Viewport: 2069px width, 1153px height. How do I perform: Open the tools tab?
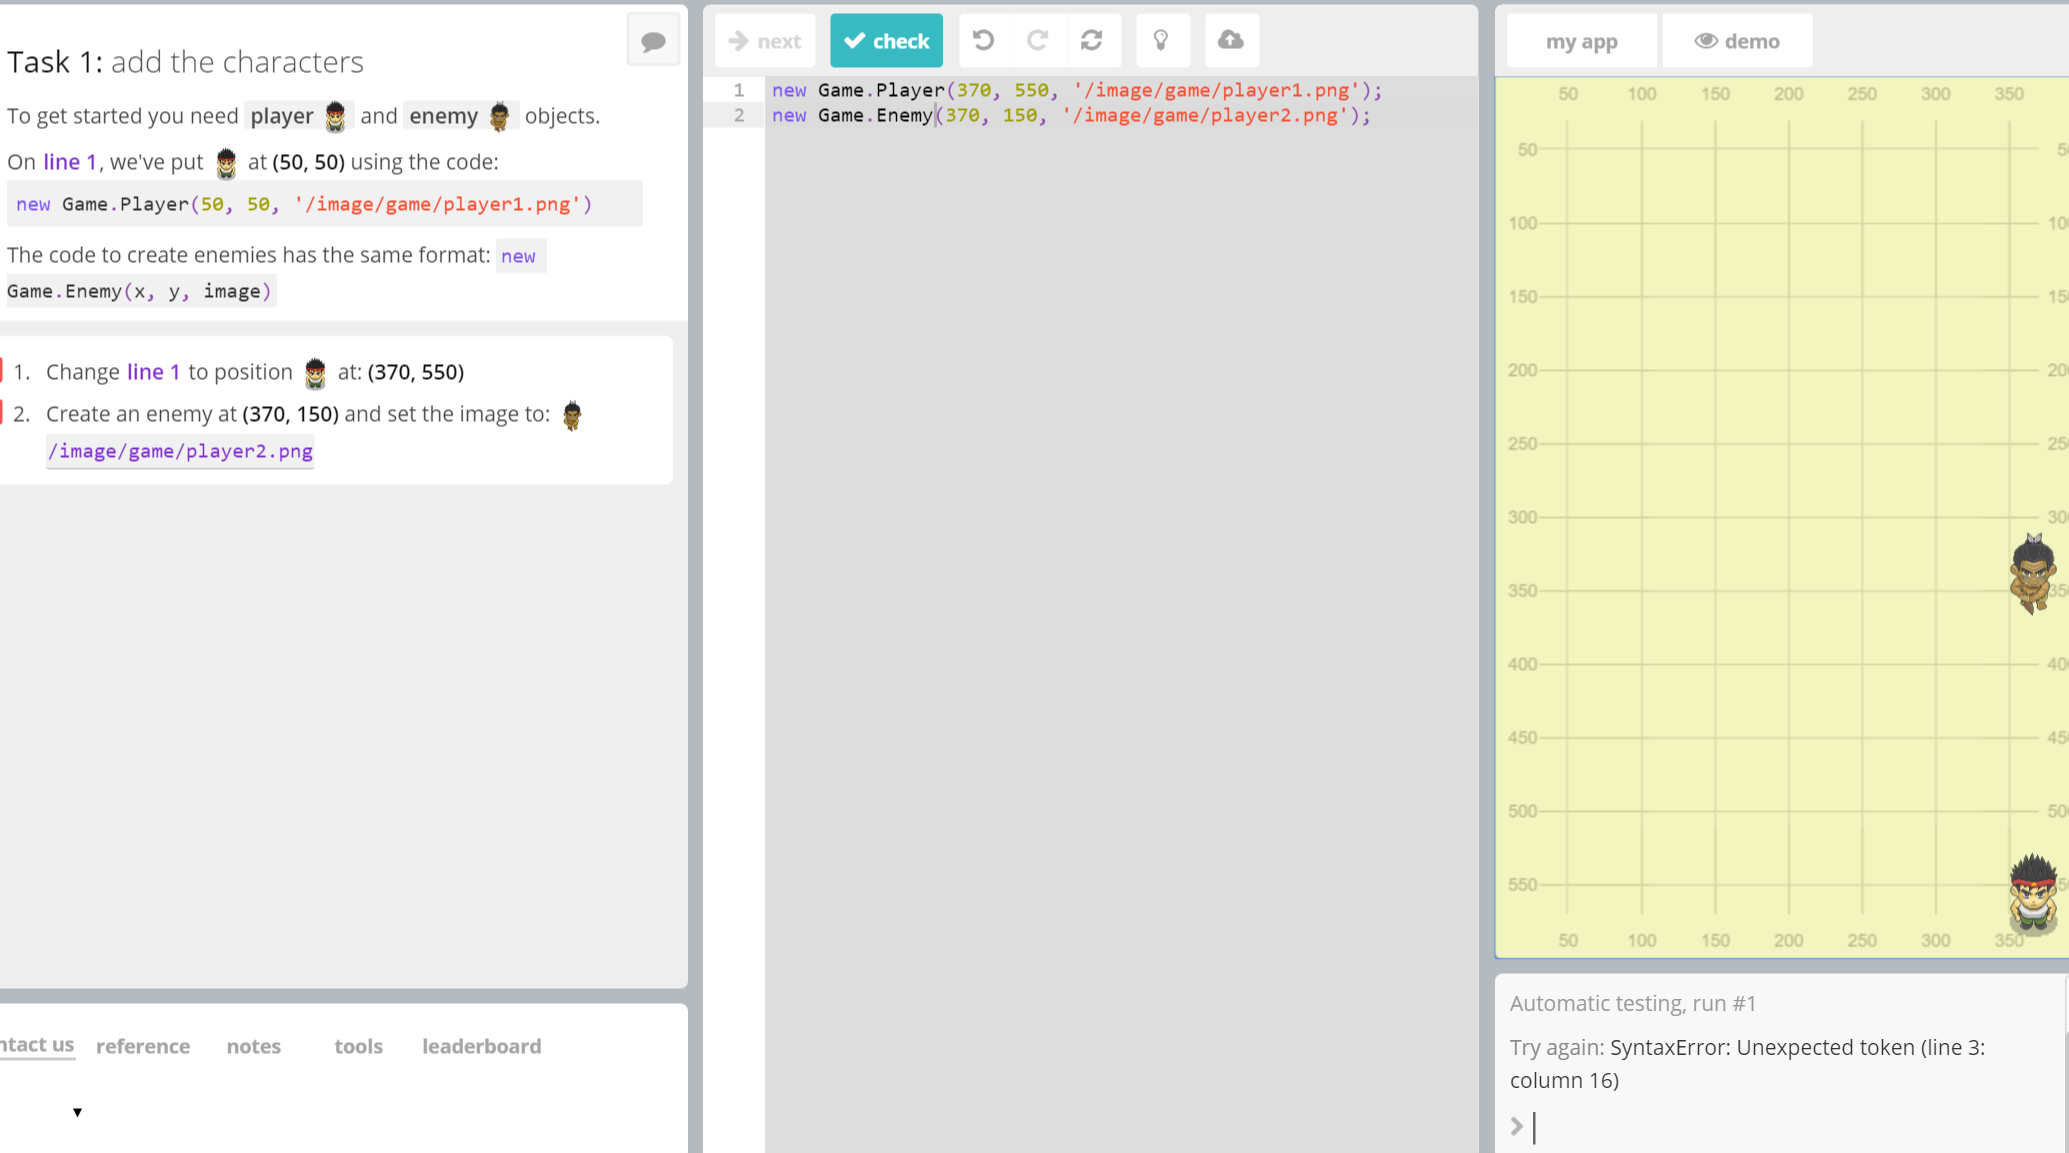pos(358,1046)
